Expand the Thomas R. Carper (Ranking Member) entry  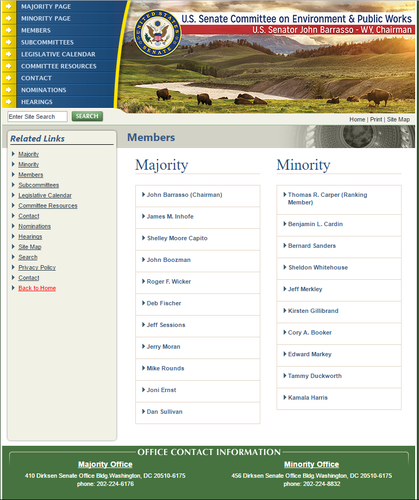click(x=339, y=199)
